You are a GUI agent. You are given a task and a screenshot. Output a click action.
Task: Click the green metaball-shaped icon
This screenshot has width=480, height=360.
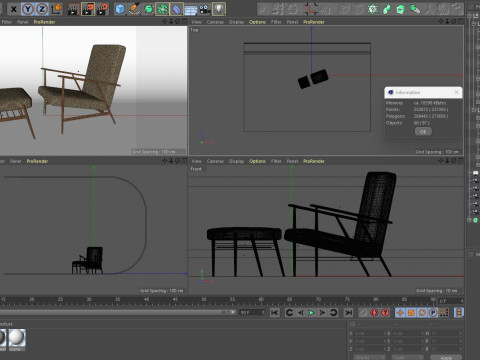[387, 9]
